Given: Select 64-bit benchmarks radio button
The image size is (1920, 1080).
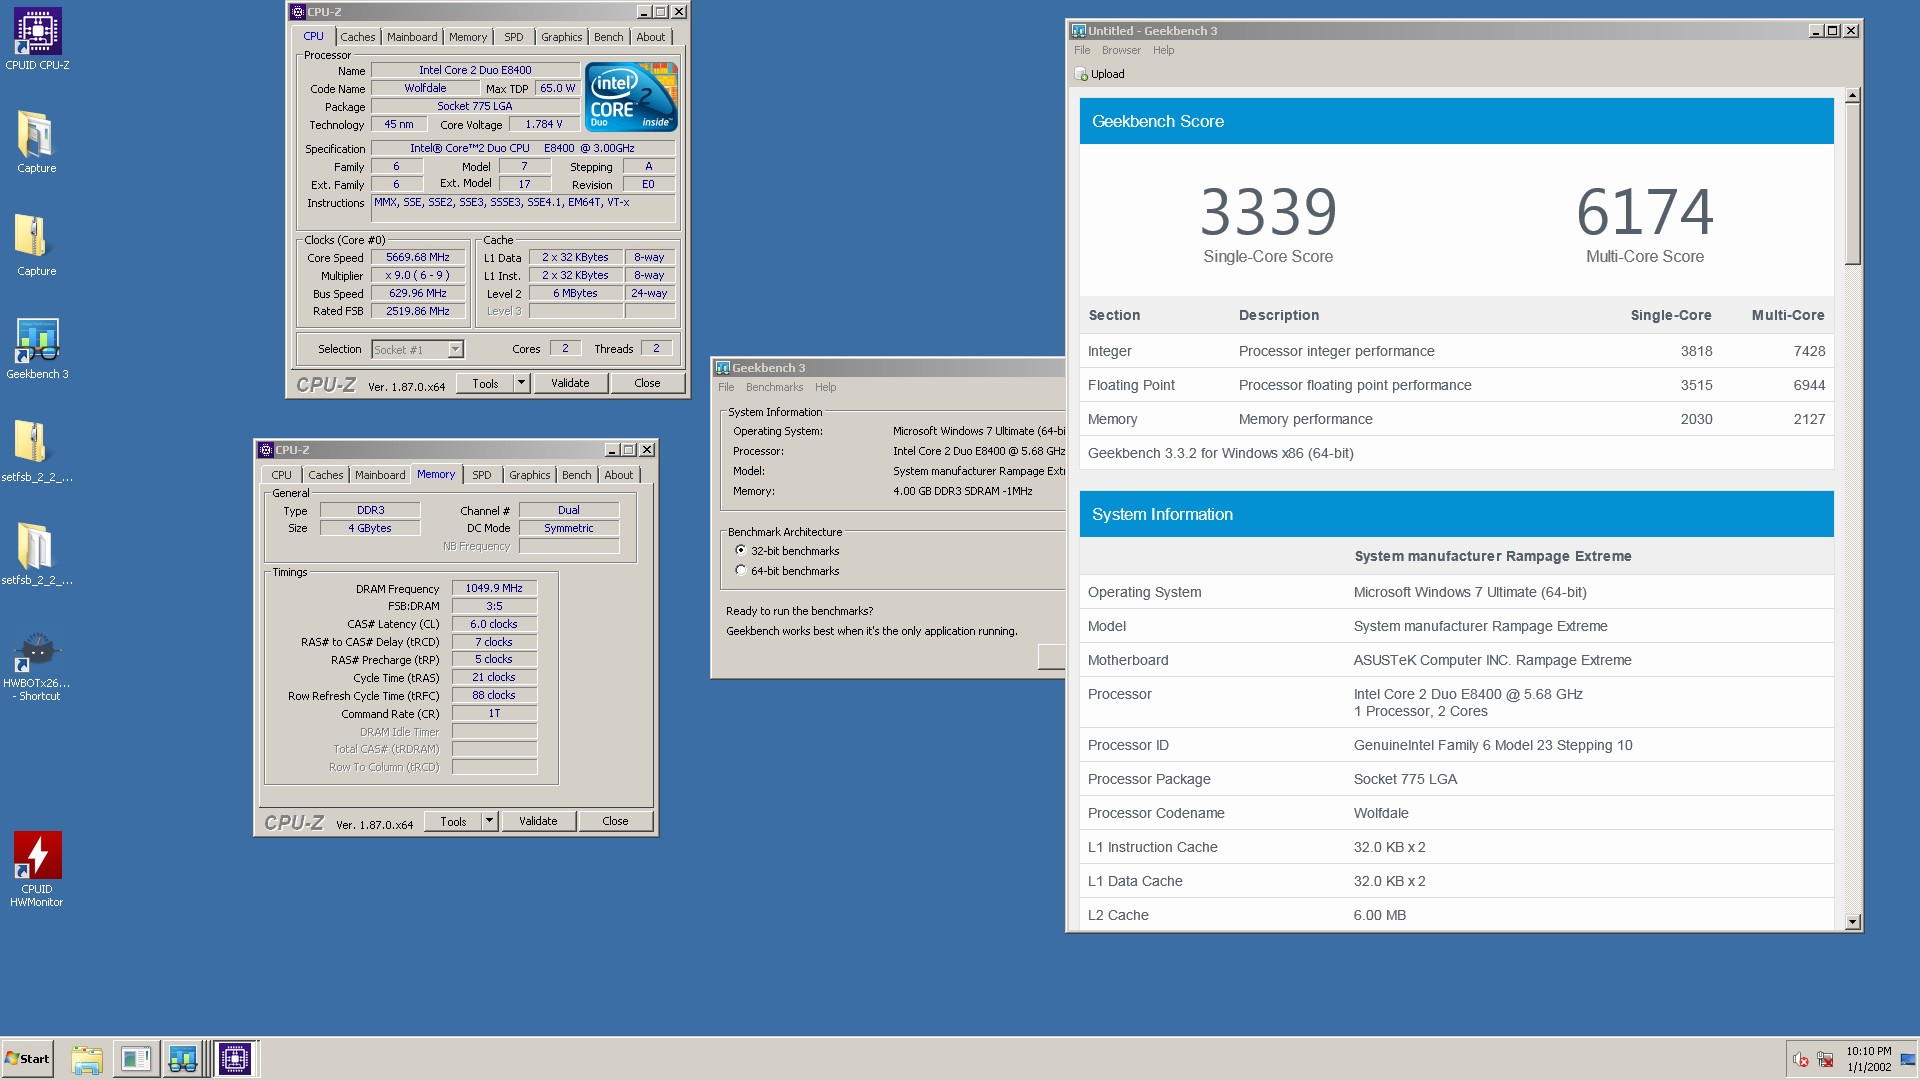Looking at the screenshot, I should click(741, 570).
